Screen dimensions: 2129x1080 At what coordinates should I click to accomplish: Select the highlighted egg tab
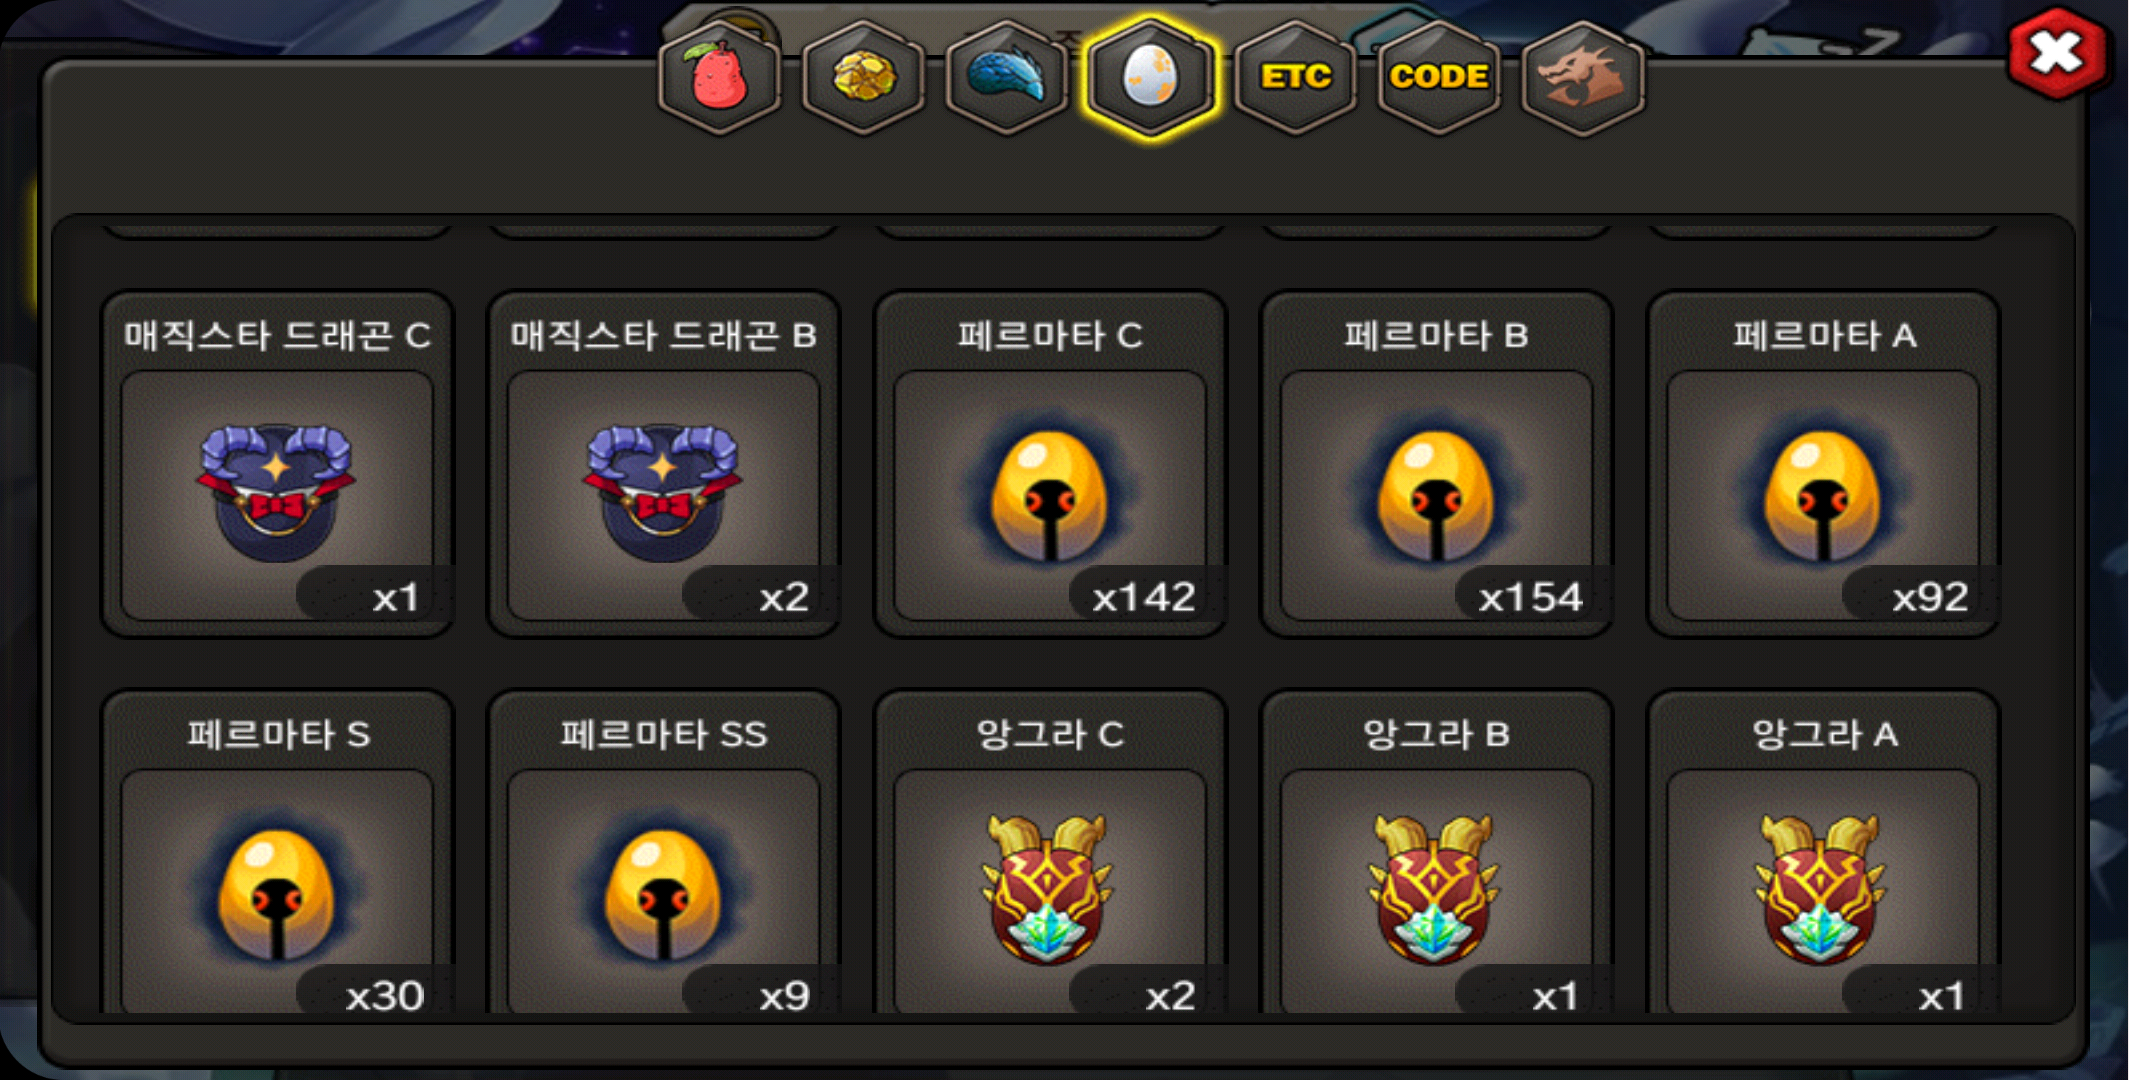(1151, 77)
